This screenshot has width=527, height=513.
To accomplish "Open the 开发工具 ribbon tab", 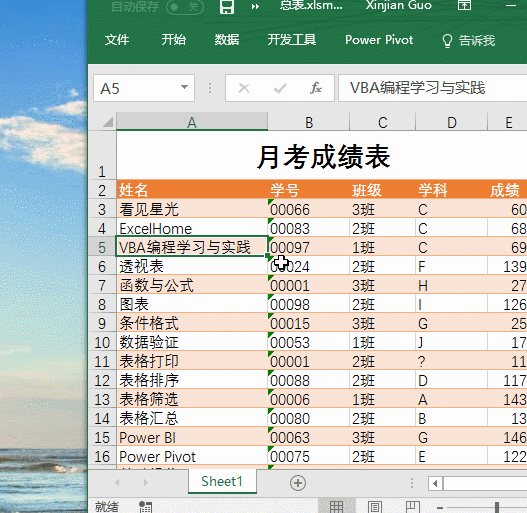I will (292, 40).
